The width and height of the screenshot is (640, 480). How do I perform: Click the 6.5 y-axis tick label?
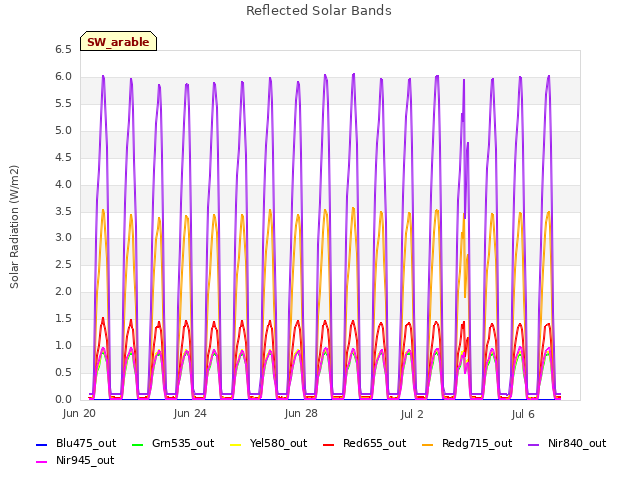click(x=63, y=50)
